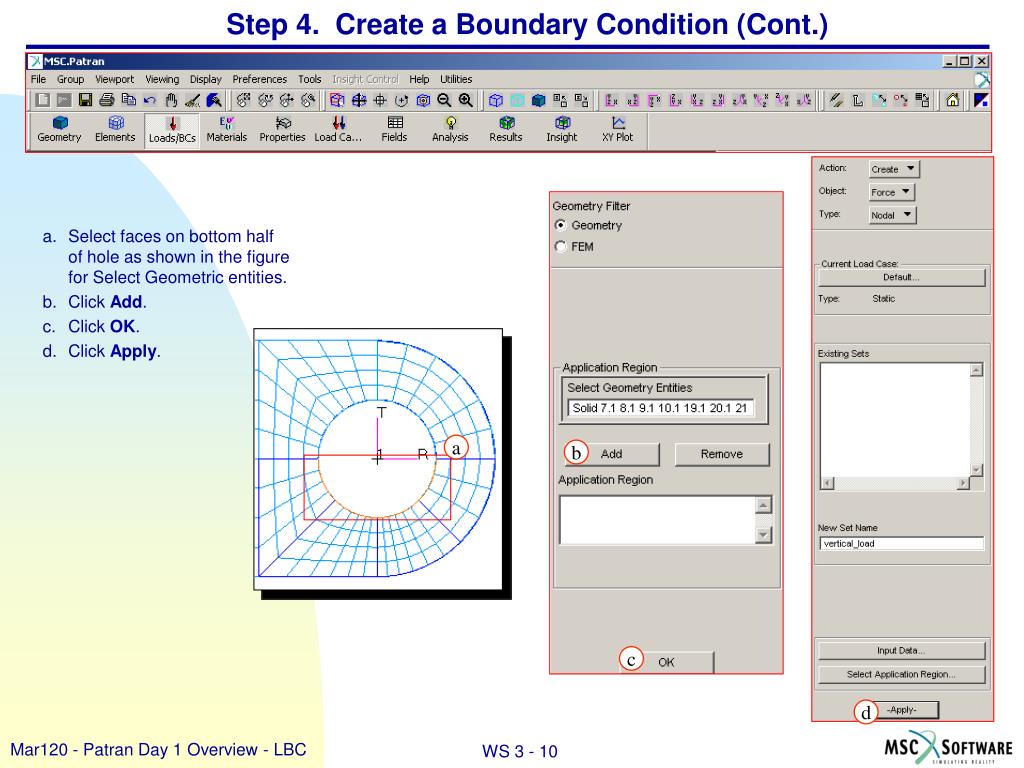
Task: Open the Type Nodal dropdown
Action: pos(893,215)
